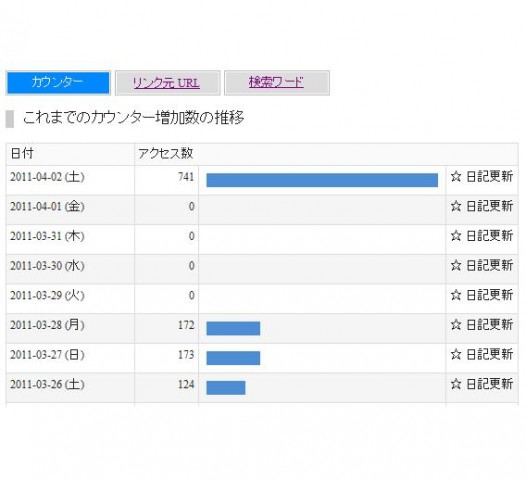
Task: Select the 2011-04-02 (土) date cell
Action: tap(70, 180)
